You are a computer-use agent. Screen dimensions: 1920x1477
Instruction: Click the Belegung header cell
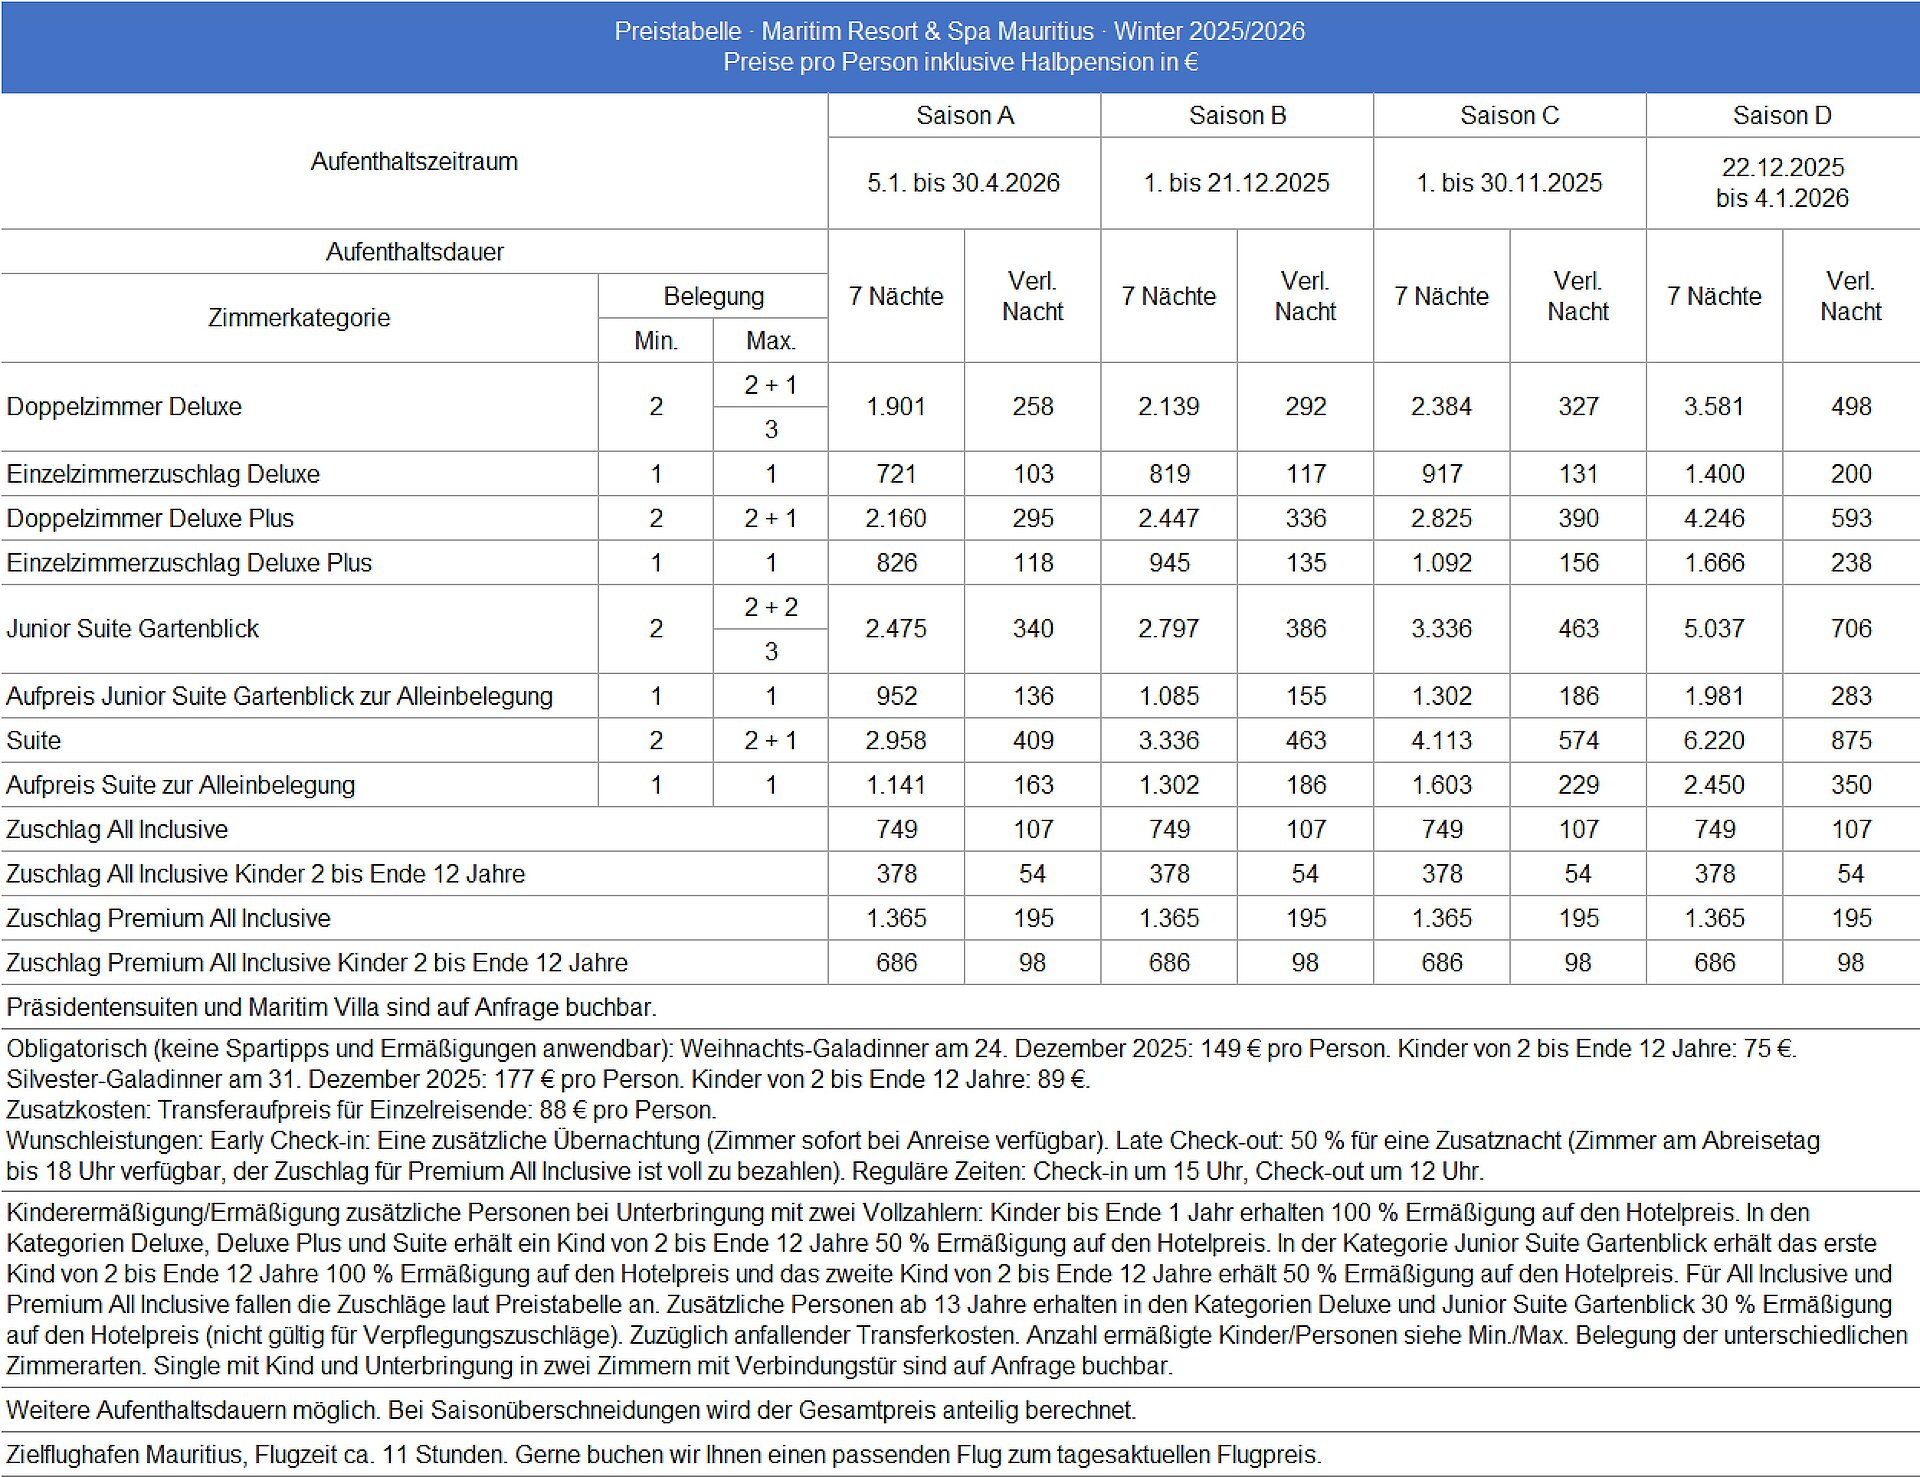[713, 296]
